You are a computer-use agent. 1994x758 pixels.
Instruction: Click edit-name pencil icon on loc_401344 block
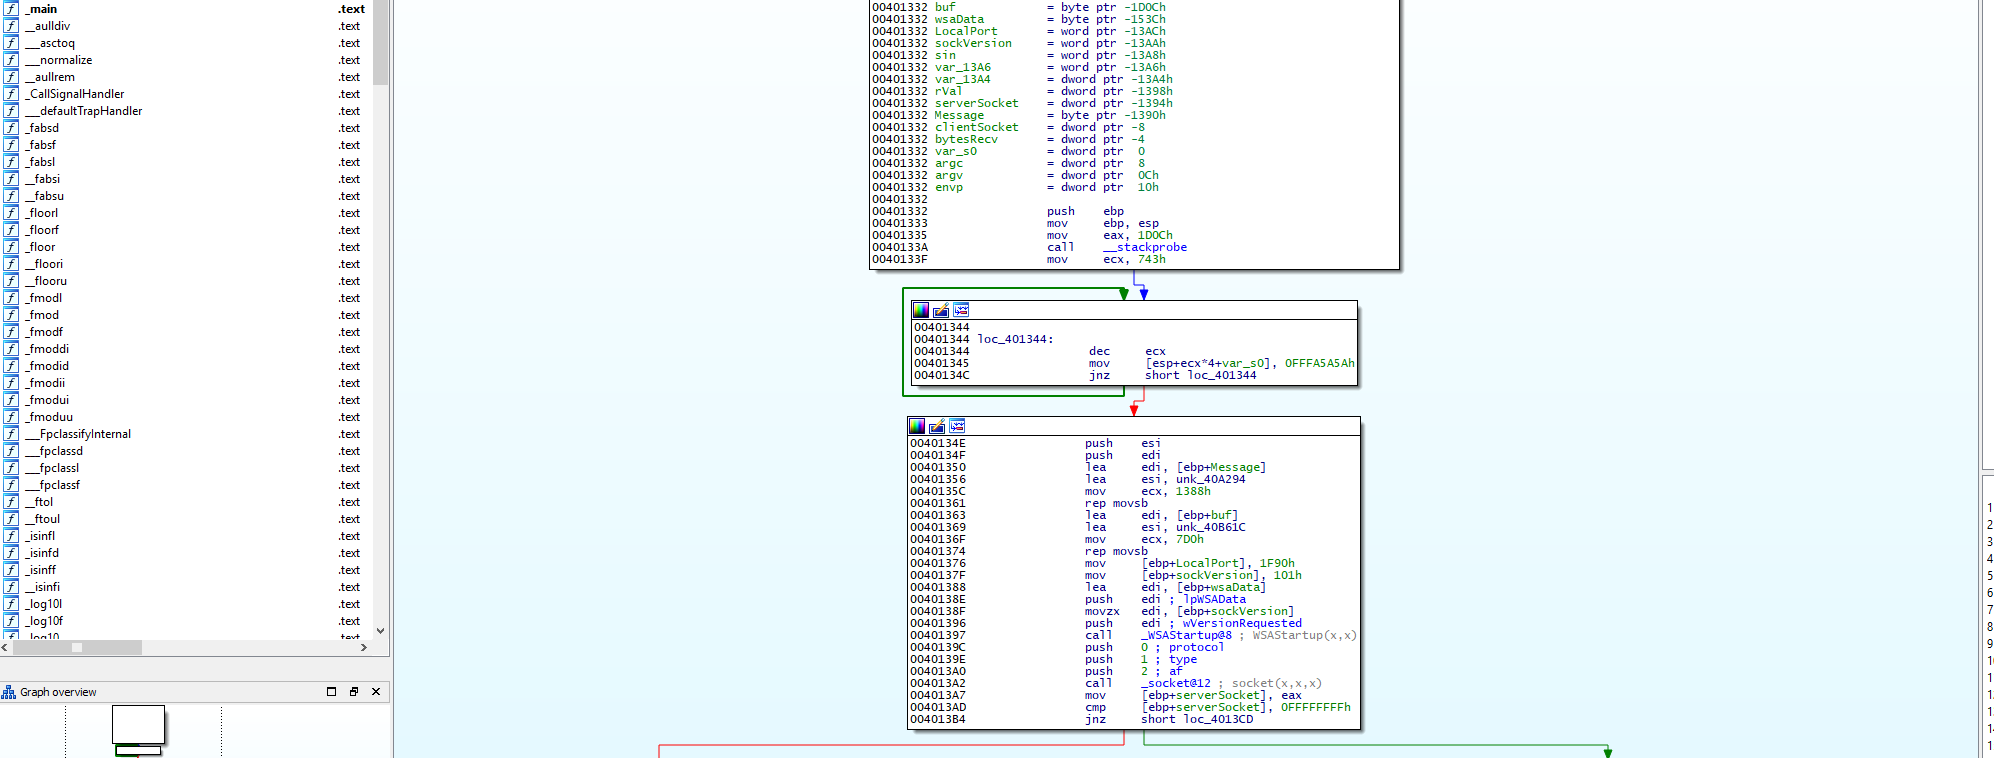941,310
